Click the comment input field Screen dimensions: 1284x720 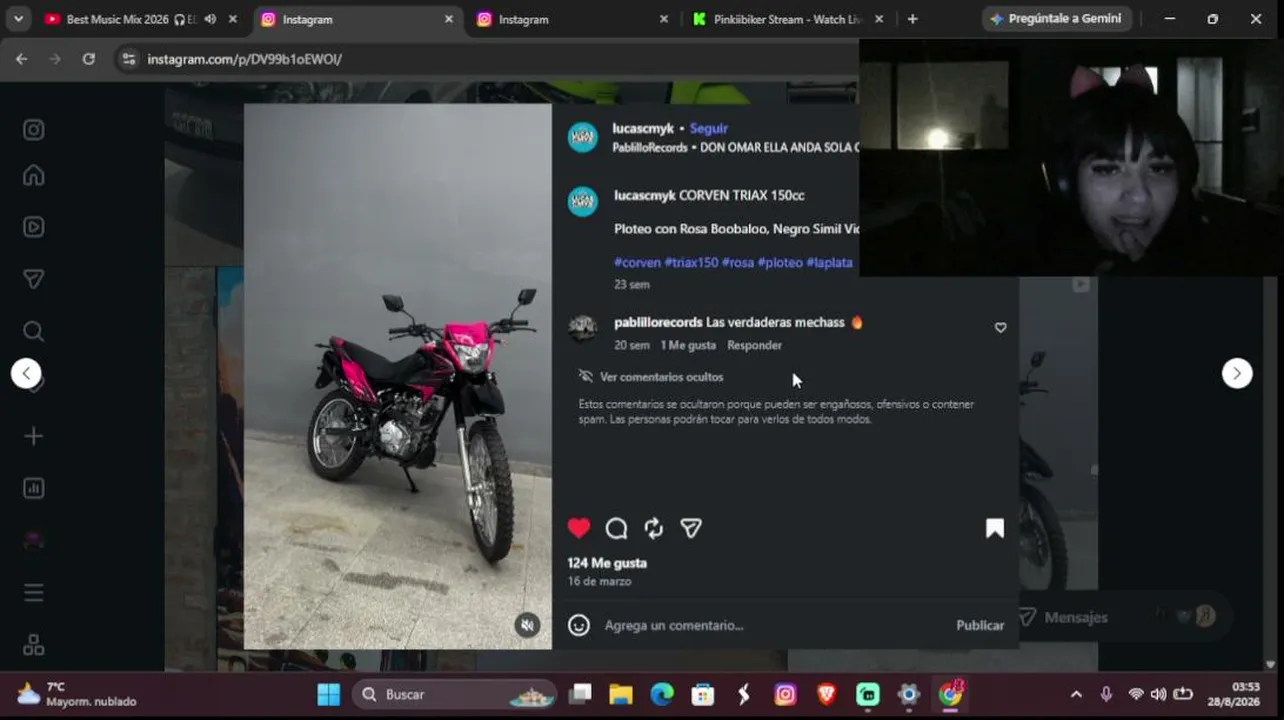click(775, 625)
